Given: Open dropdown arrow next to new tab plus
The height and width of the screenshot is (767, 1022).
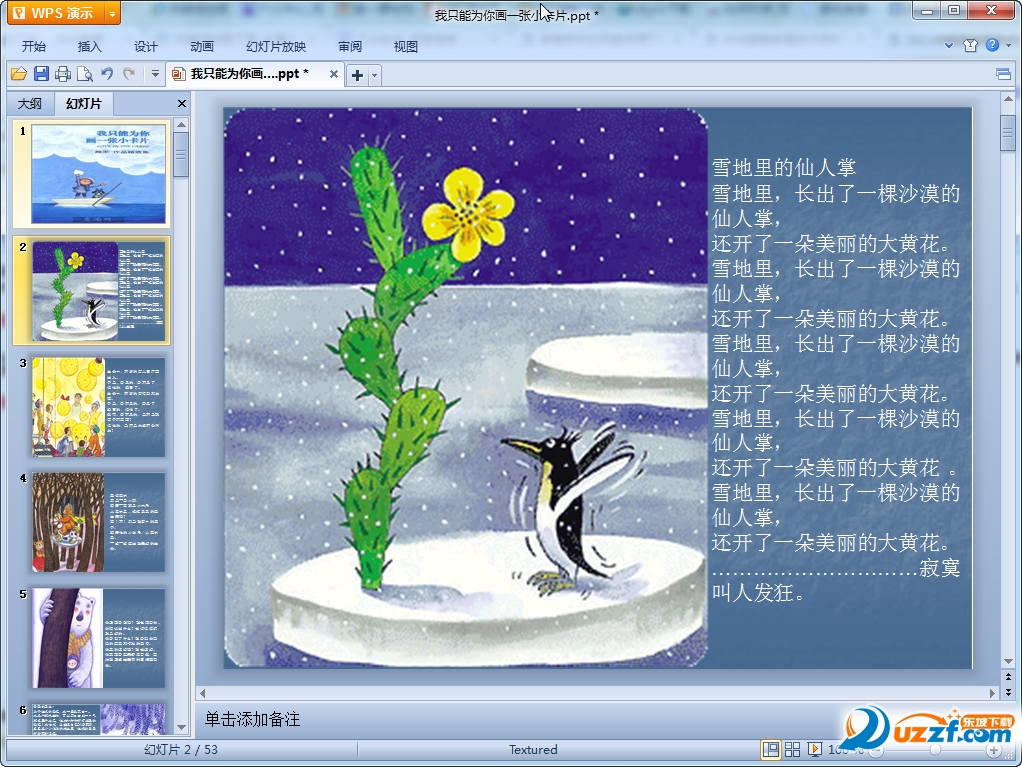Looking at the screenshot, I should [x=374, y=76].
